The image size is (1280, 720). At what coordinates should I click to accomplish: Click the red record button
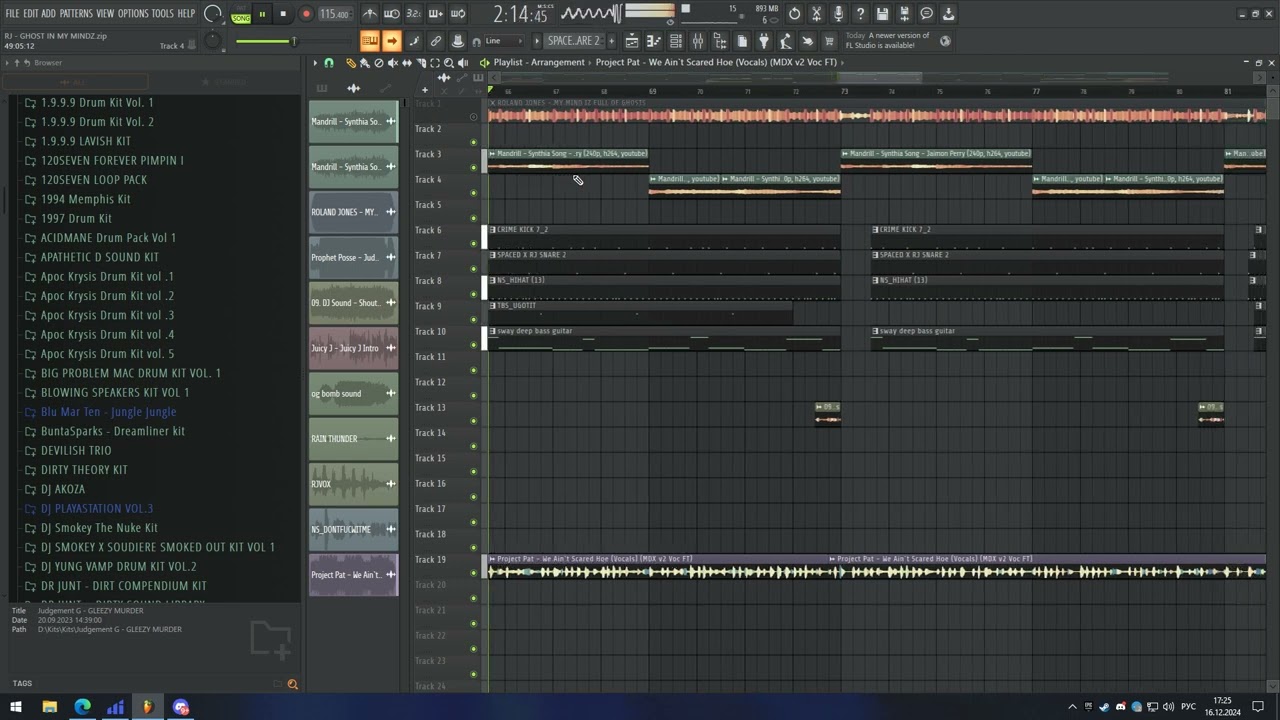(306, 14)
